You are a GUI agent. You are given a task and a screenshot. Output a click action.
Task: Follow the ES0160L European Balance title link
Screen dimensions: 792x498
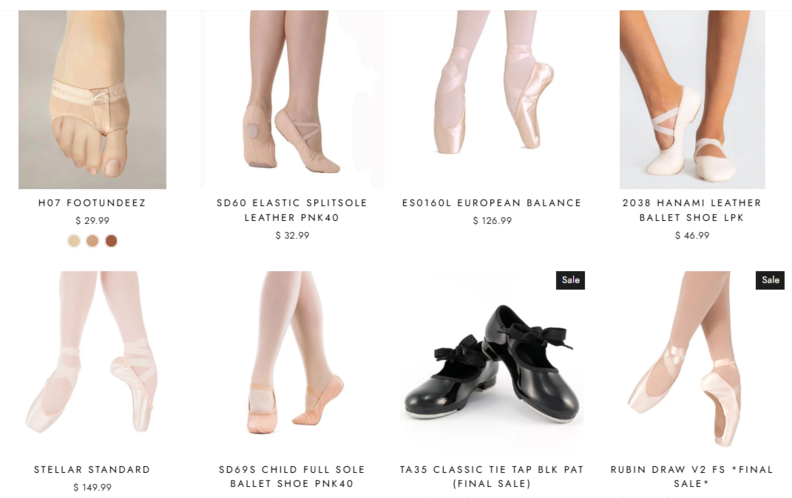(492, 203)
